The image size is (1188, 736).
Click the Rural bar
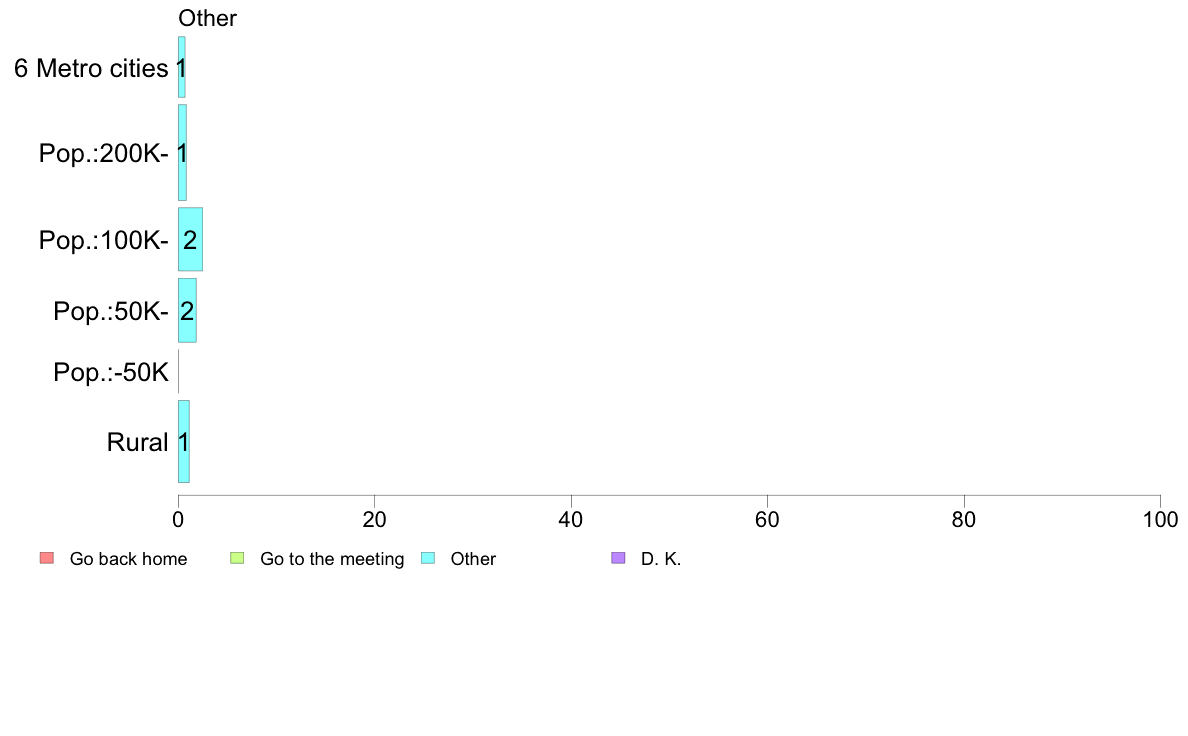pyautogui.click(x=184, y=441)
